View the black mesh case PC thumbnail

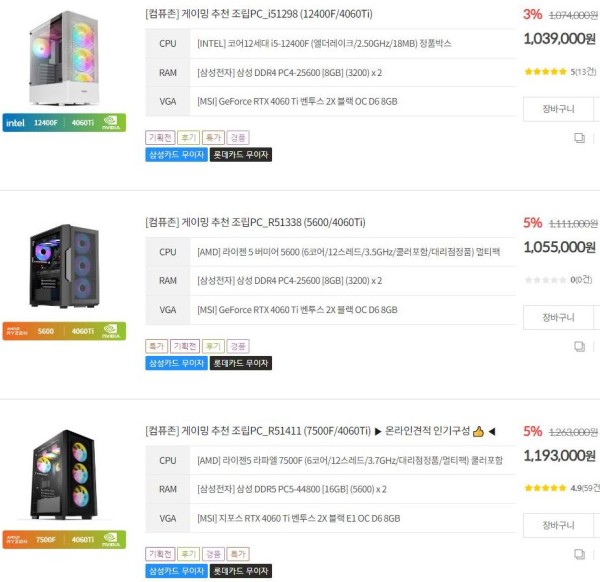pos(64,266)
